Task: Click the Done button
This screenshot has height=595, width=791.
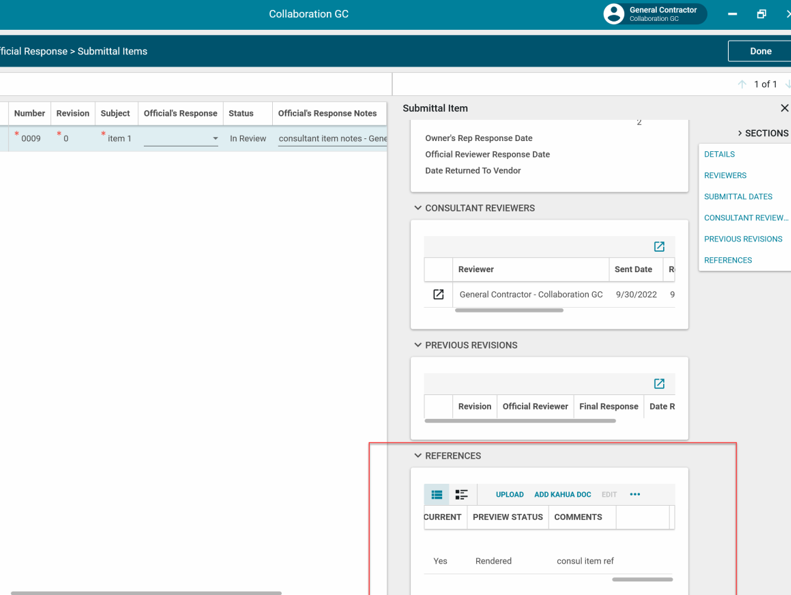Action: click(760, 51)
